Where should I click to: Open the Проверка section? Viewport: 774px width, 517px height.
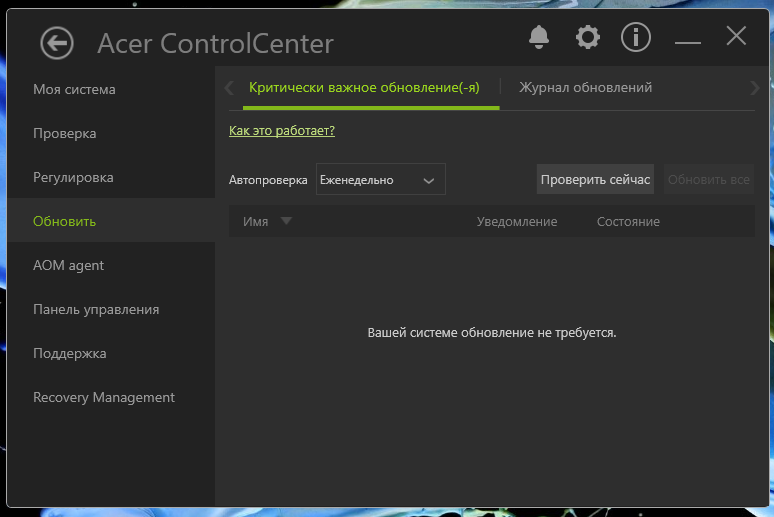(x=111, y=133)
